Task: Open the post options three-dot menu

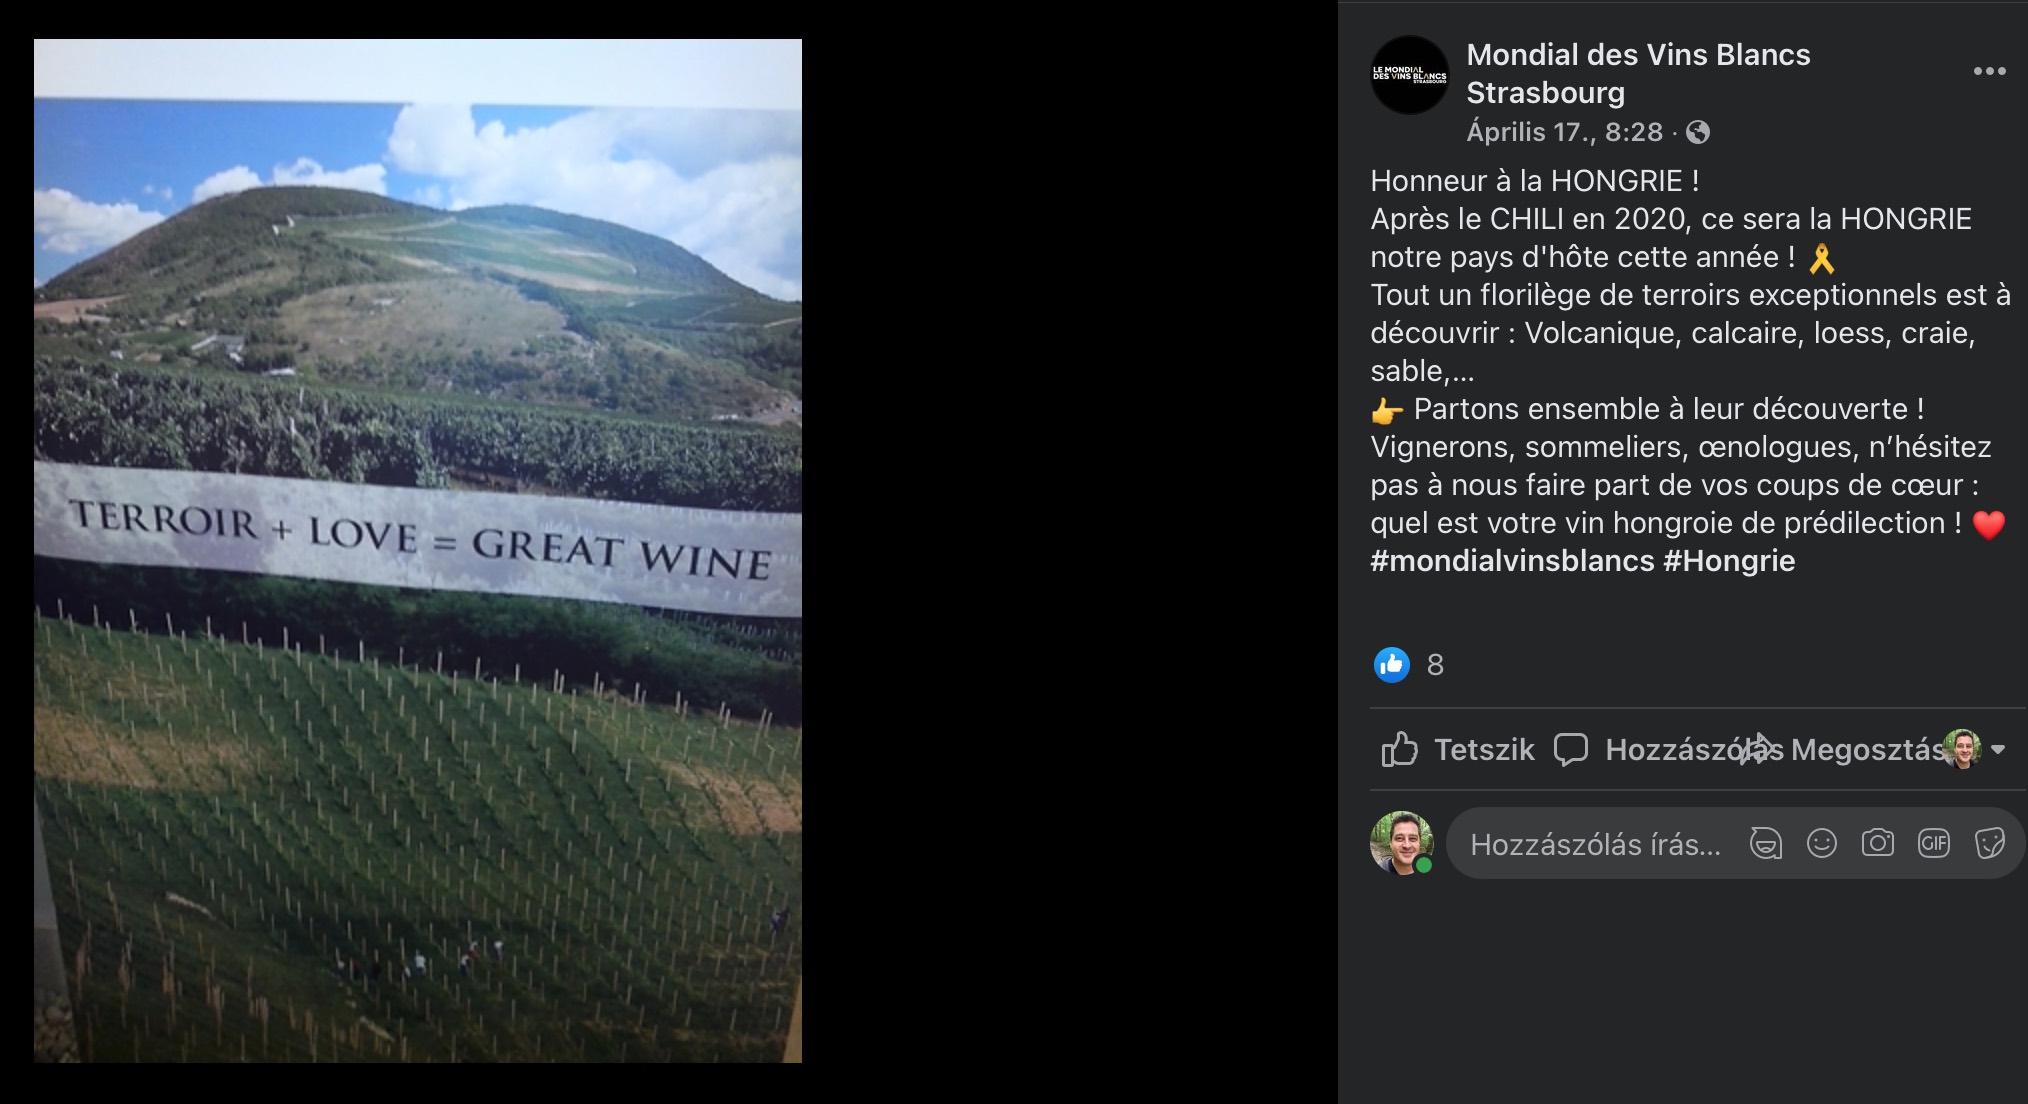Action: click(1989, 71)
